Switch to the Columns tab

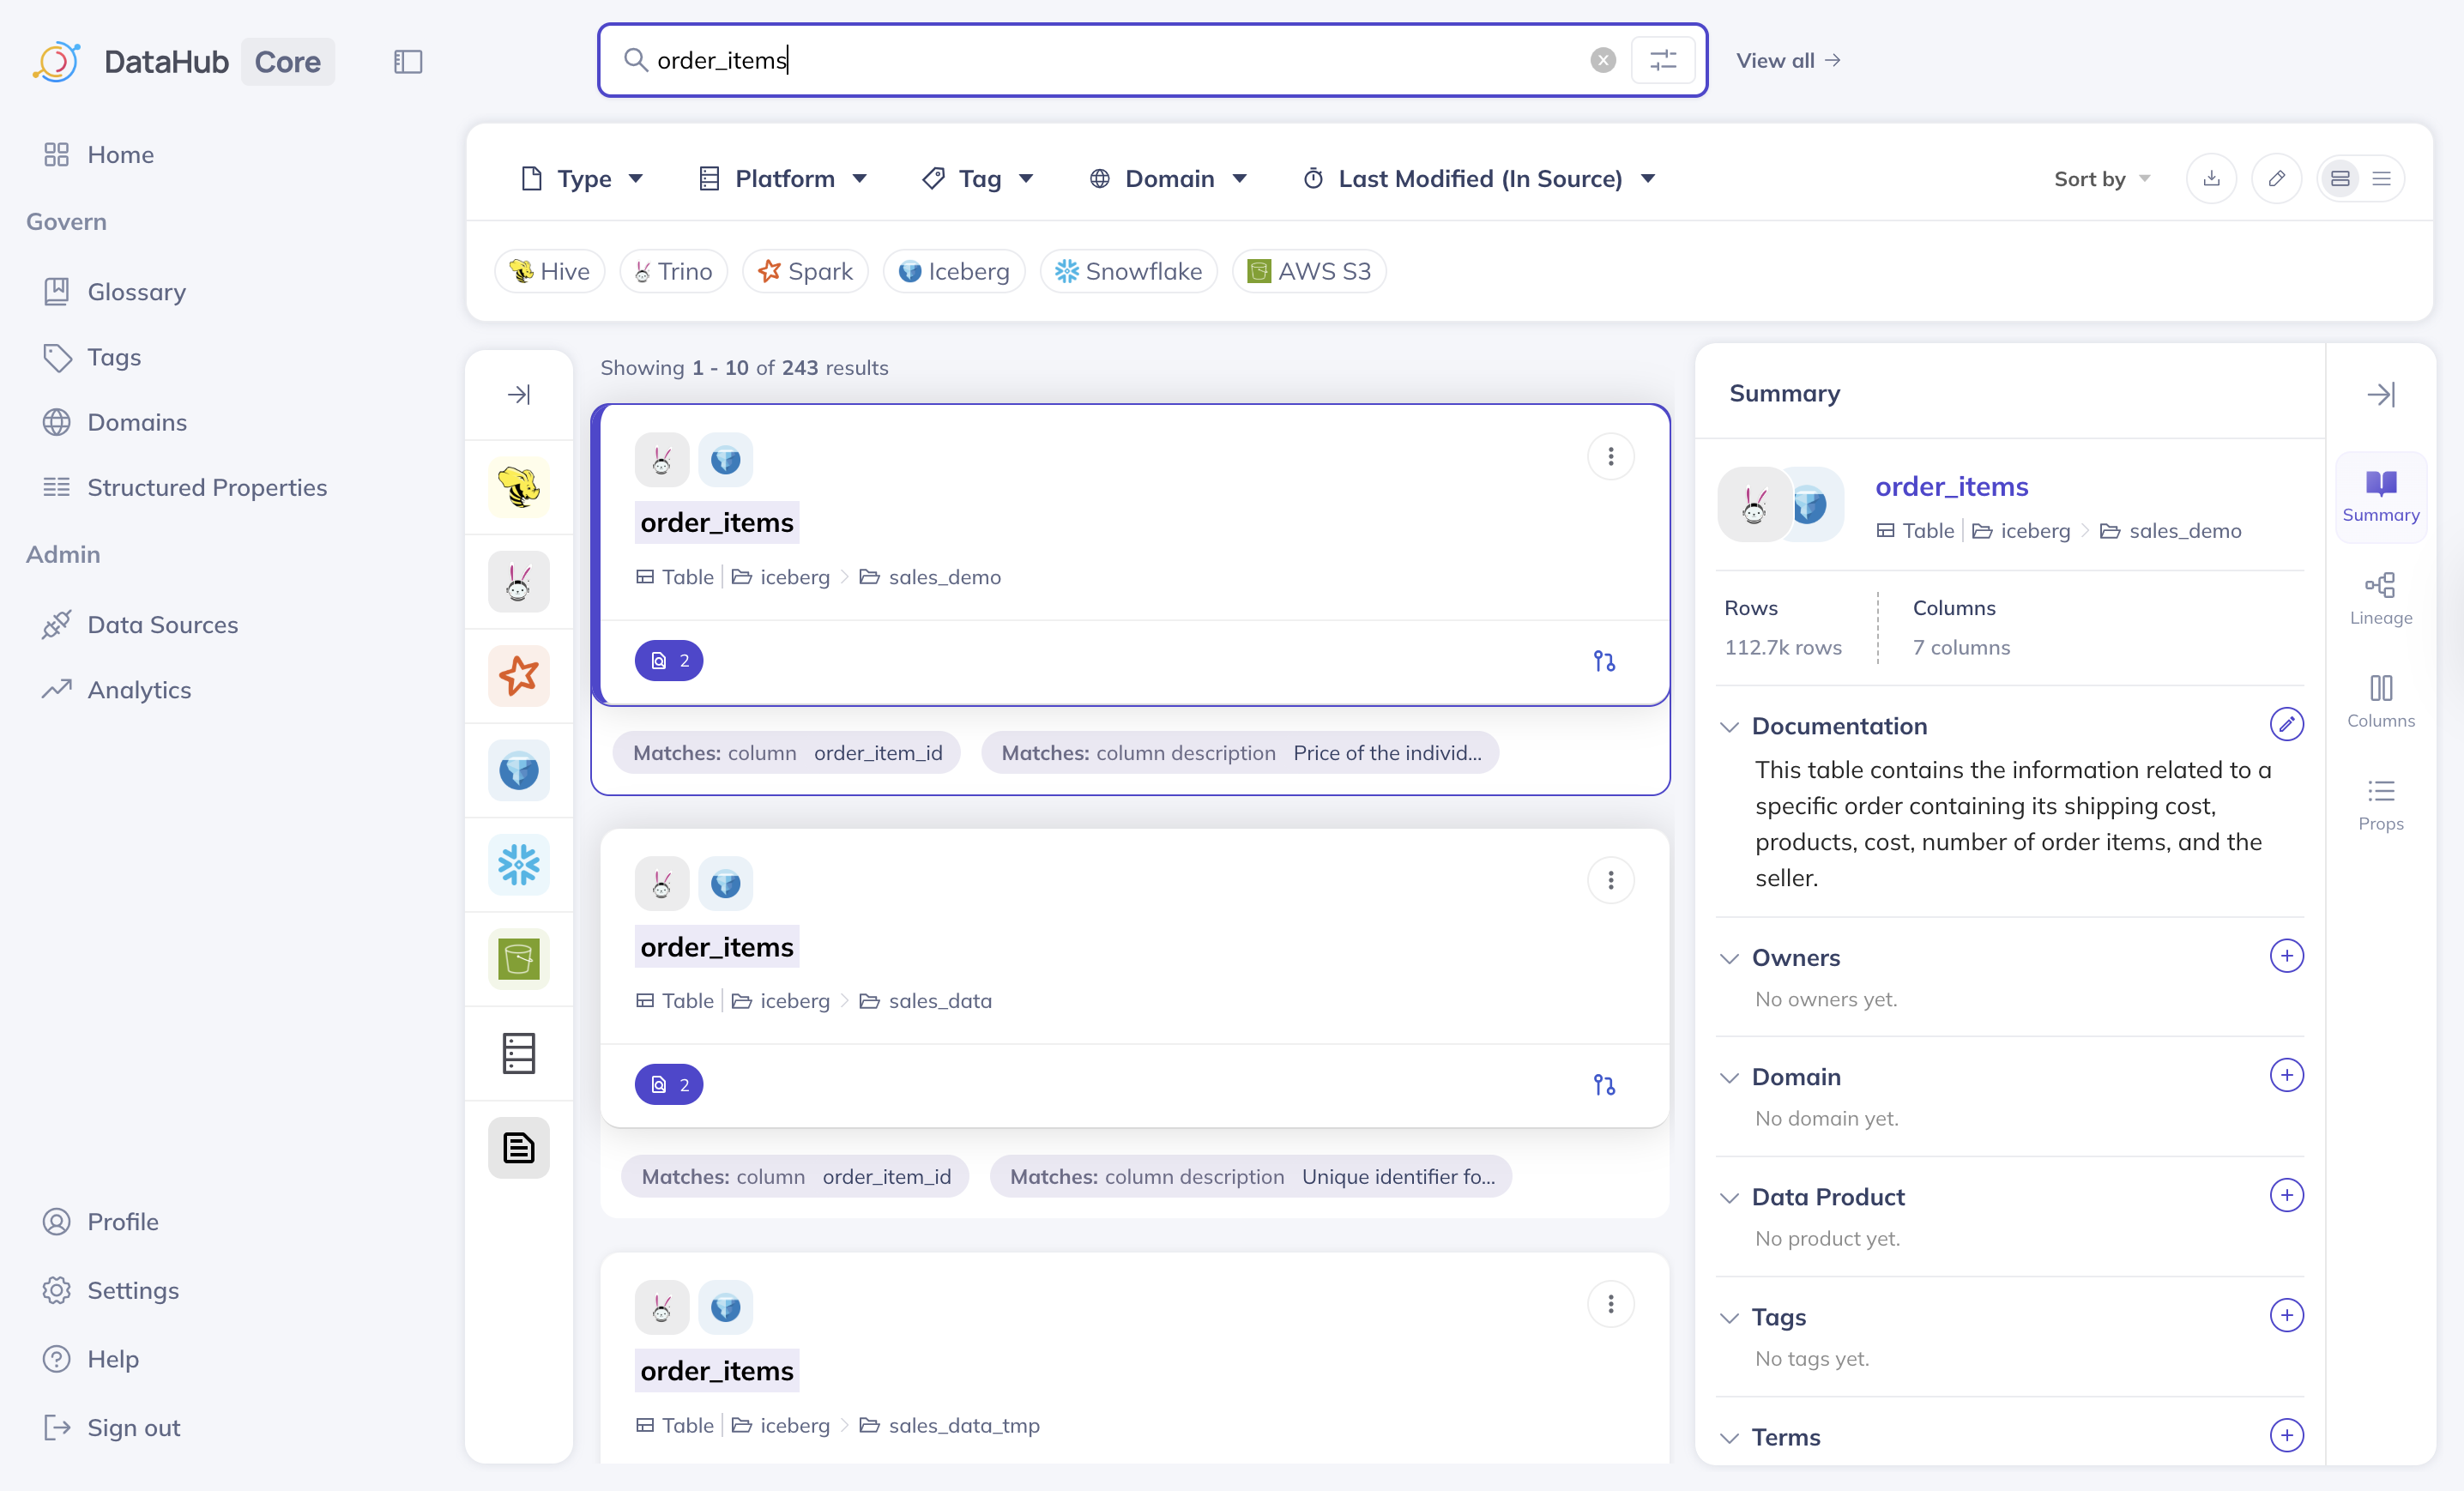[2380, 701]
